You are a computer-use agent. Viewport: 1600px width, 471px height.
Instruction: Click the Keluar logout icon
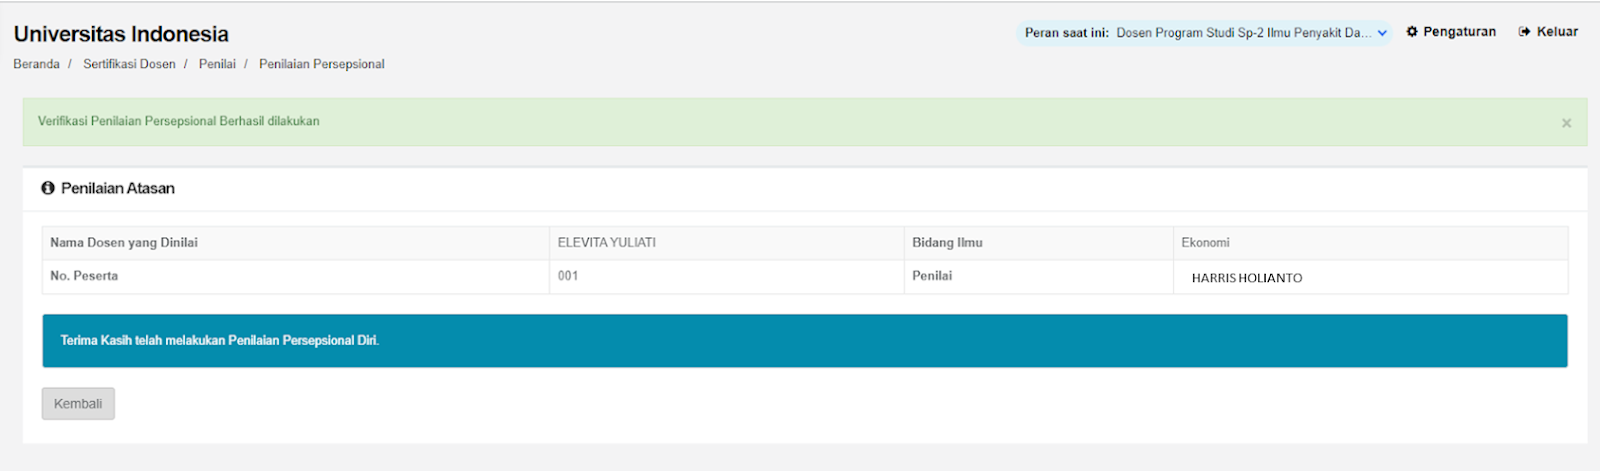1525,32
